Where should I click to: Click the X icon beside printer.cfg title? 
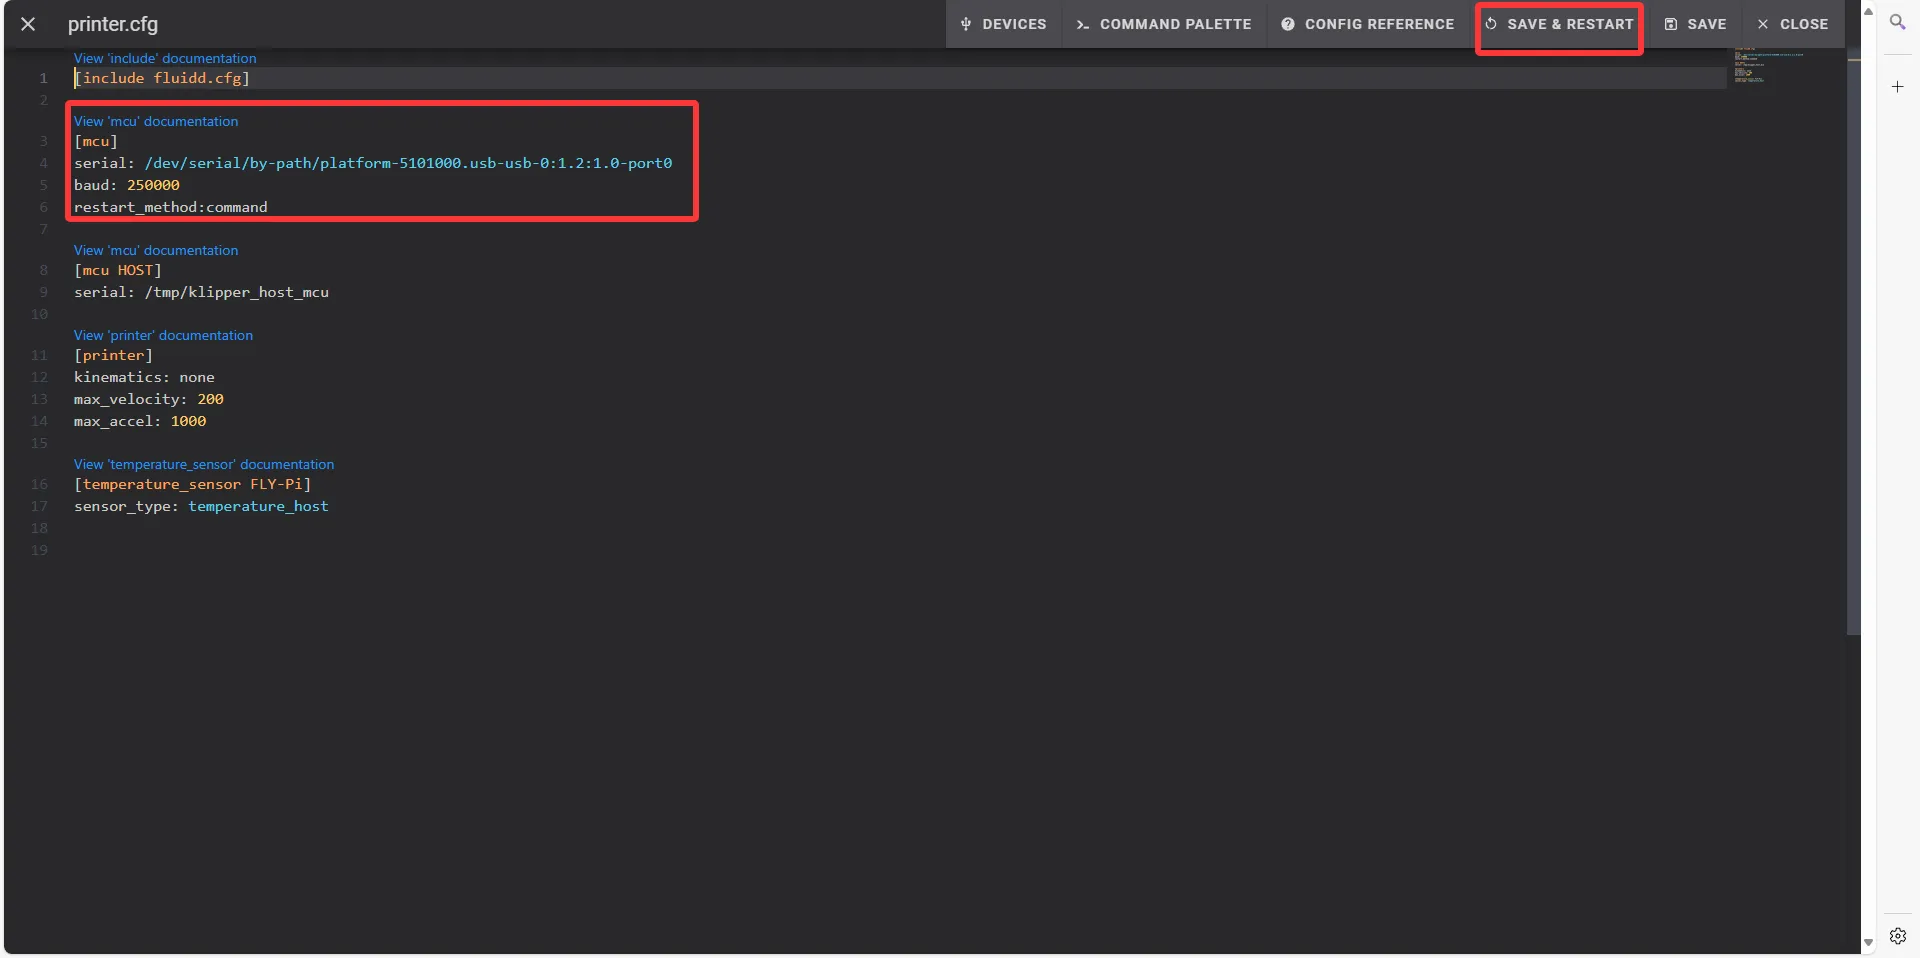pyautogui.click(x=28, y=24)
